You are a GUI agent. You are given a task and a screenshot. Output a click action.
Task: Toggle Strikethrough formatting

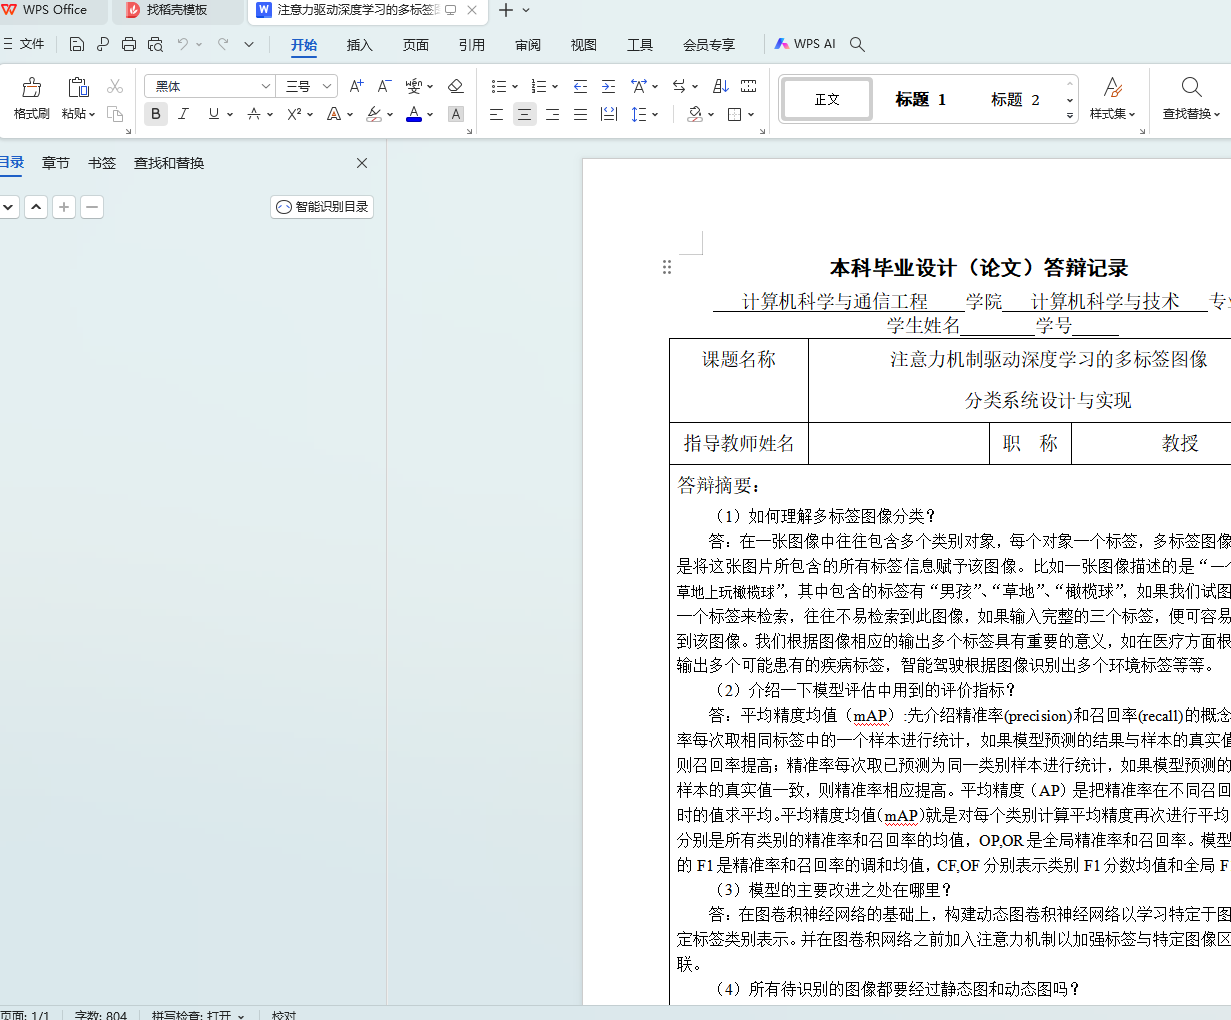pyautogui.click(x=254, y=114)
